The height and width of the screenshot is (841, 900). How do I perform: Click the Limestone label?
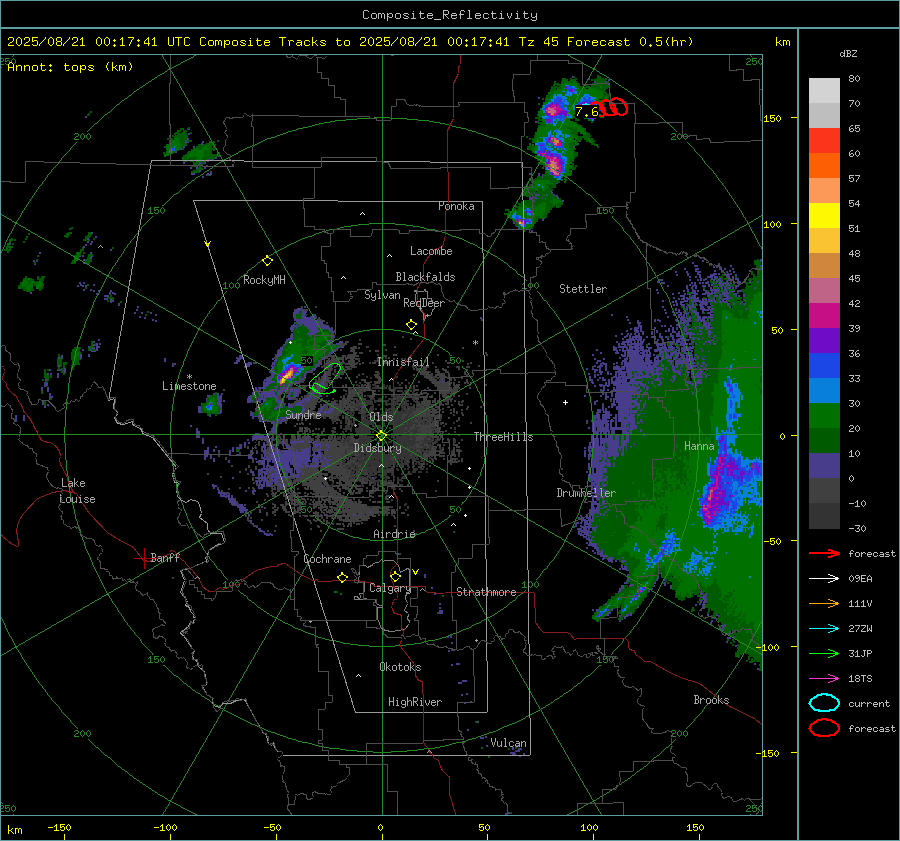point(189,386)
